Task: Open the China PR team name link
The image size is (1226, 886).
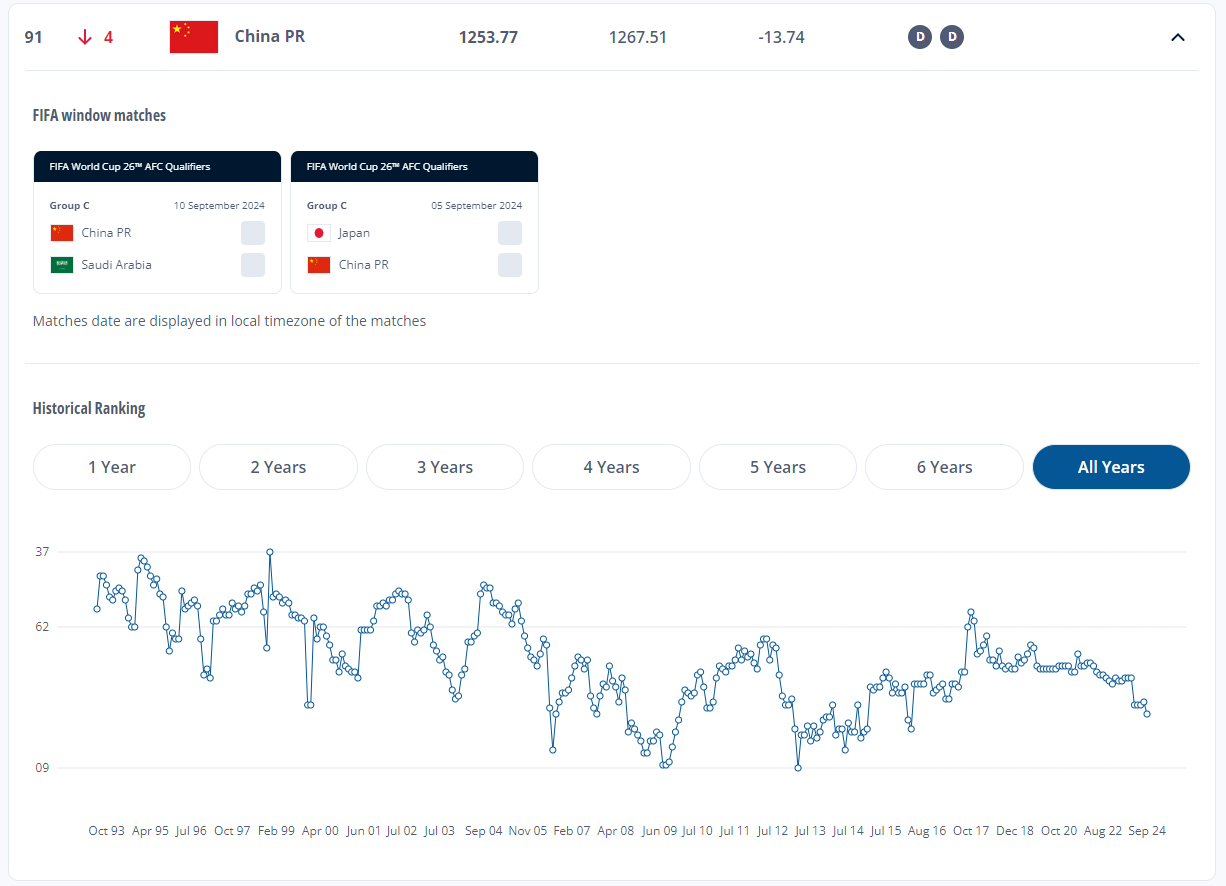Action: click(x=270, y=36)
